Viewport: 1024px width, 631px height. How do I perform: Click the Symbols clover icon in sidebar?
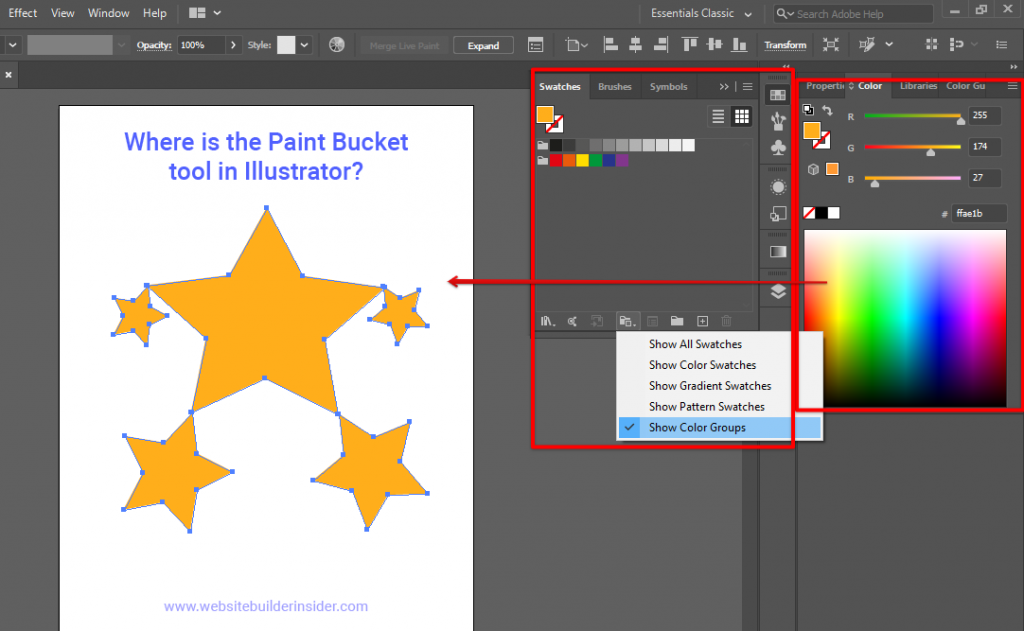[x=778, y=149]
